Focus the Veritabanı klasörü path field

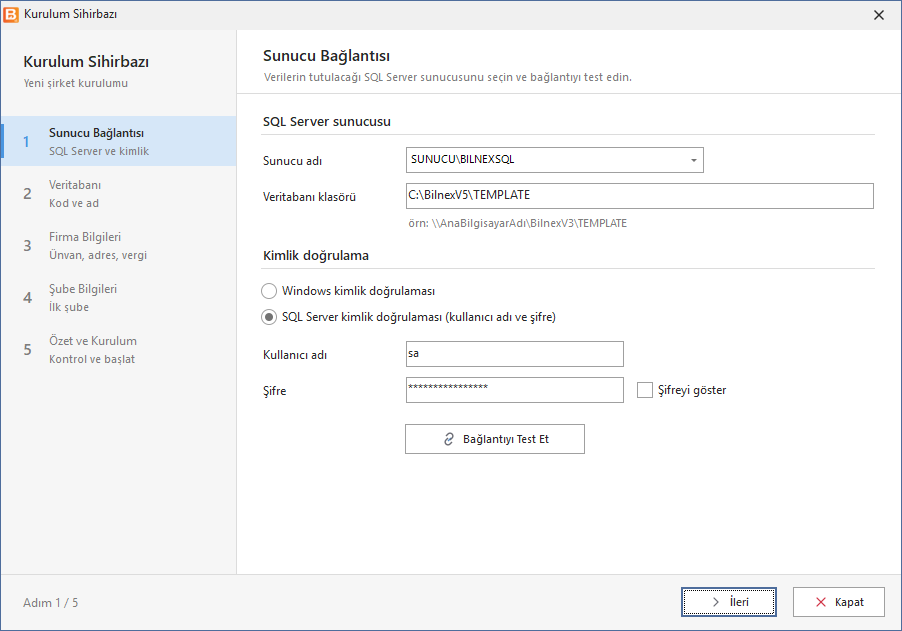coord(640,196)
